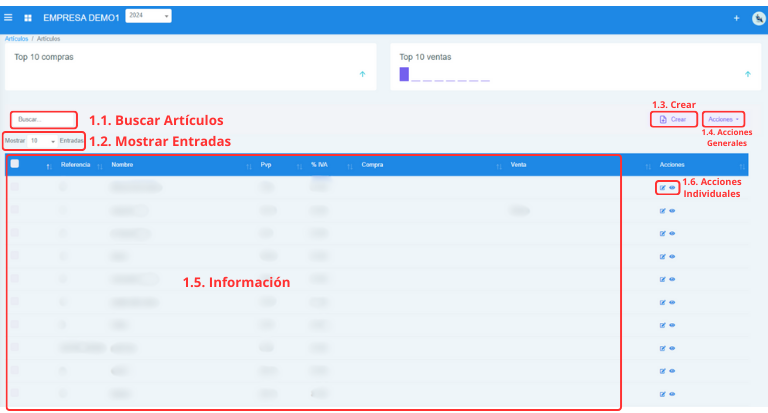
Task: Open the Mostrar 10 entries dropdown
Action: [43, 141]
